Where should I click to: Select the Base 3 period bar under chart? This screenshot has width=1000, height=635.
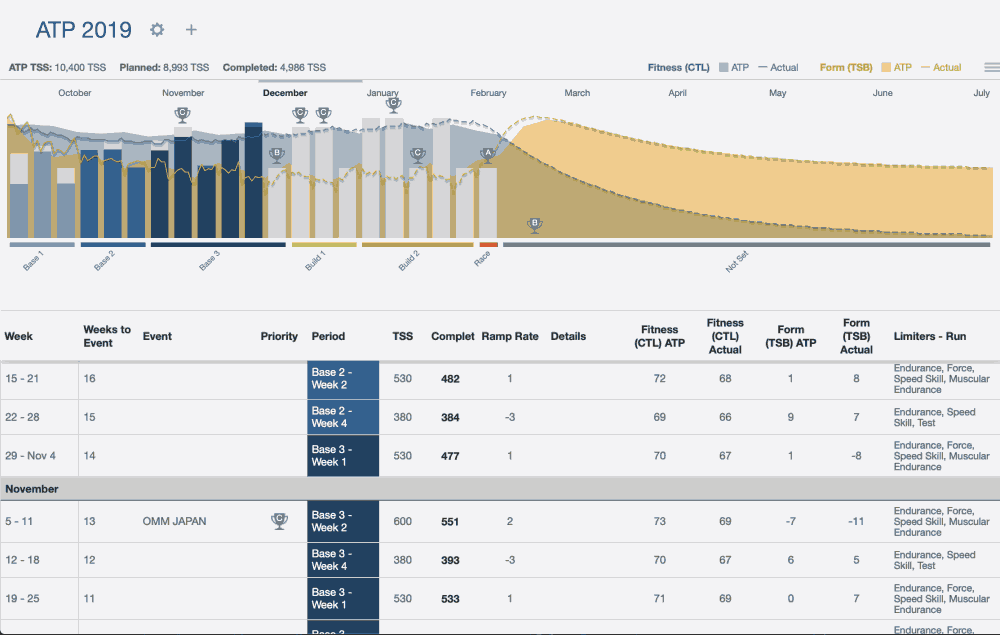[218, 244]
